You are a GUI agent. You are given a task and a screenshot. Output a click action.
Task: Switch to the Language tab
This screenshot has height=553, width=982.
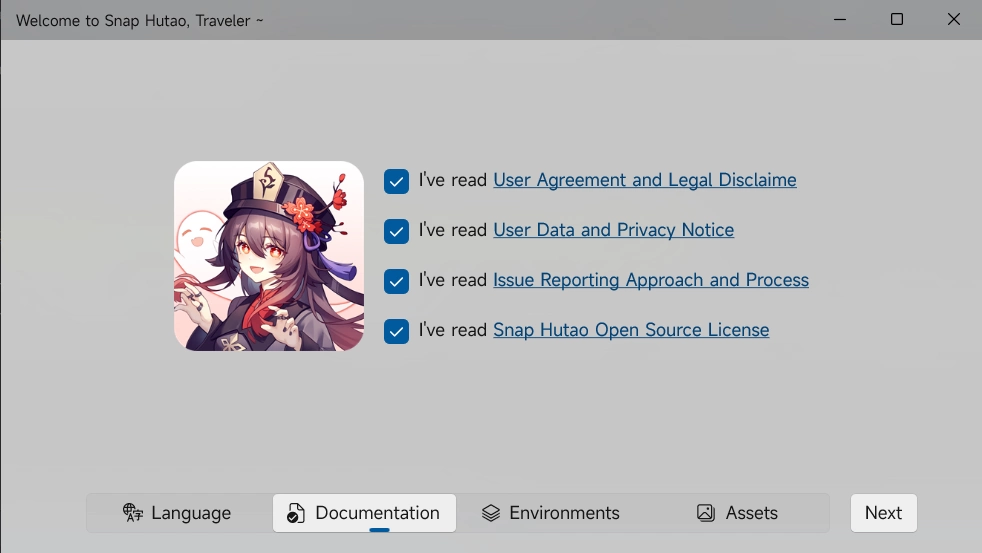point(178,513)
